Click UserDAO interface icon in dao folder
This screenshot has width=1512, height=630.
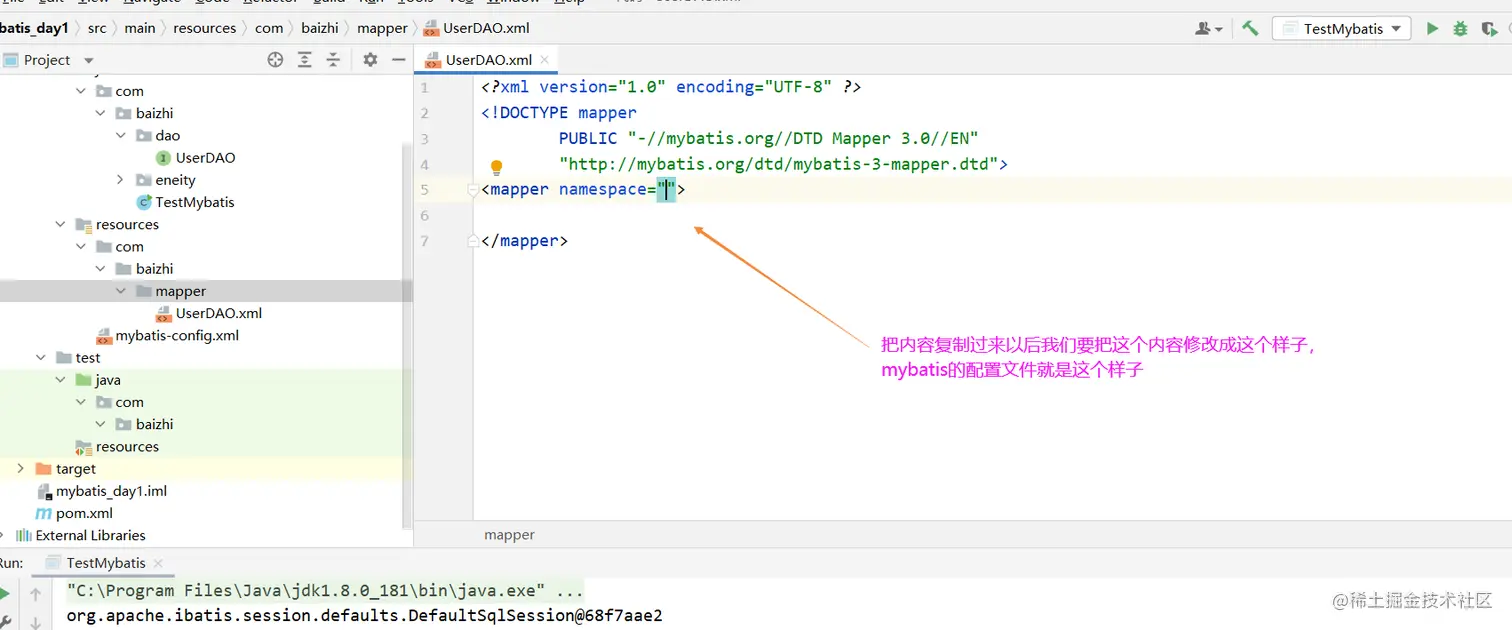[163, 158]
